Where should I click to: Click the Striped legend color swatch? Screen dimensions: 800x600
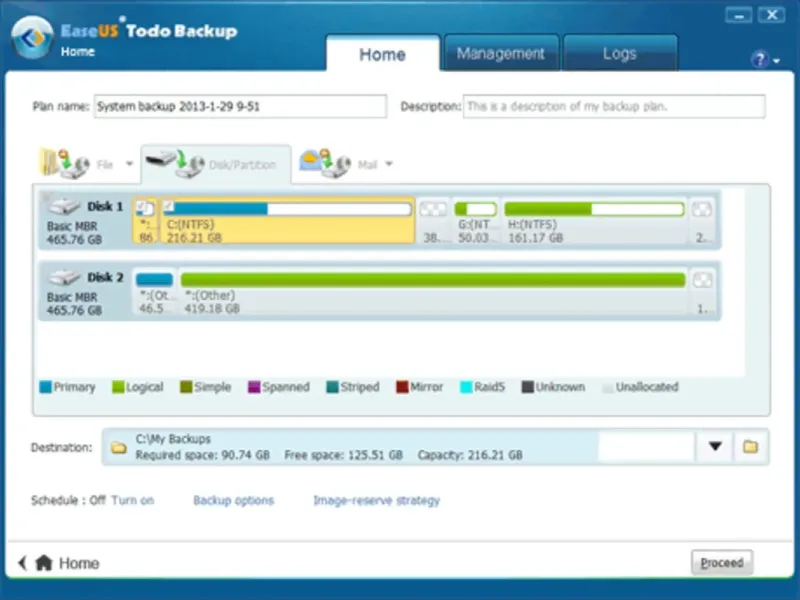pos(332,387)
